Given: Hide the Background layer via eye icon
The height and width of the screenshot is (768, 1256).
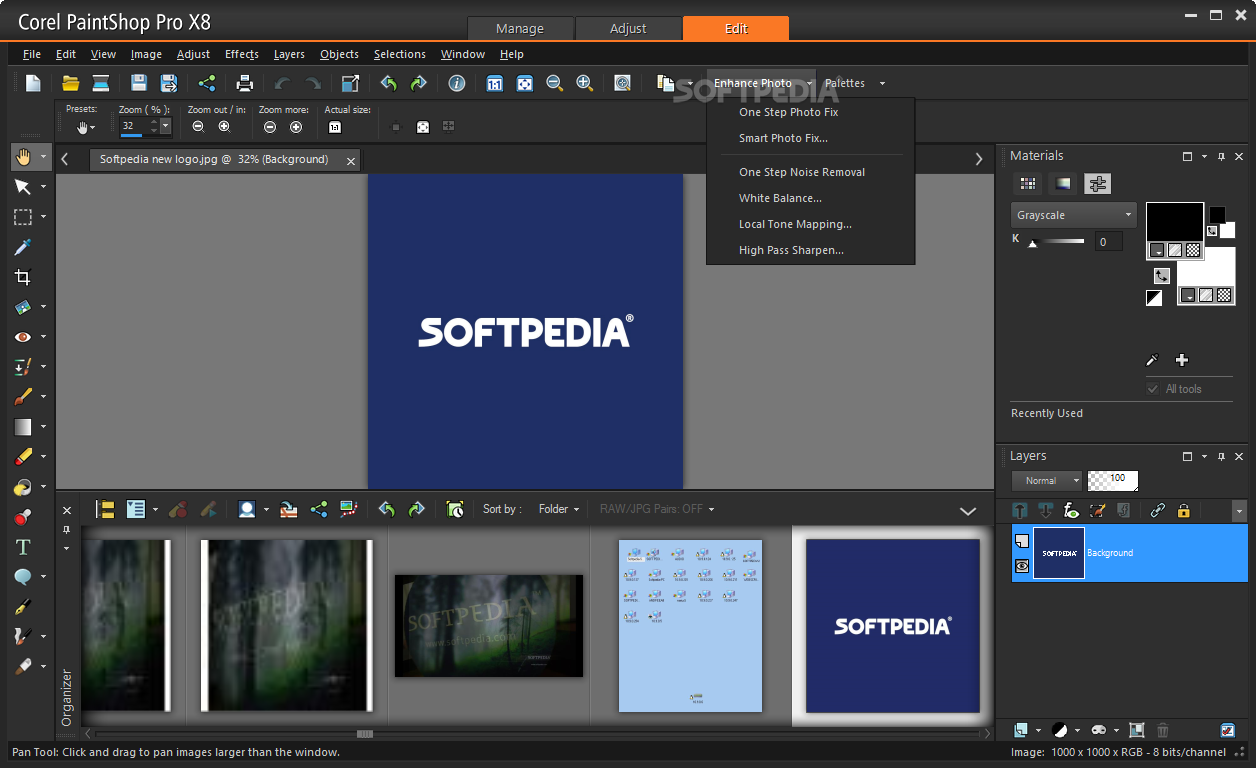Looking at the screenshot, I should [x=1022, y=566].
